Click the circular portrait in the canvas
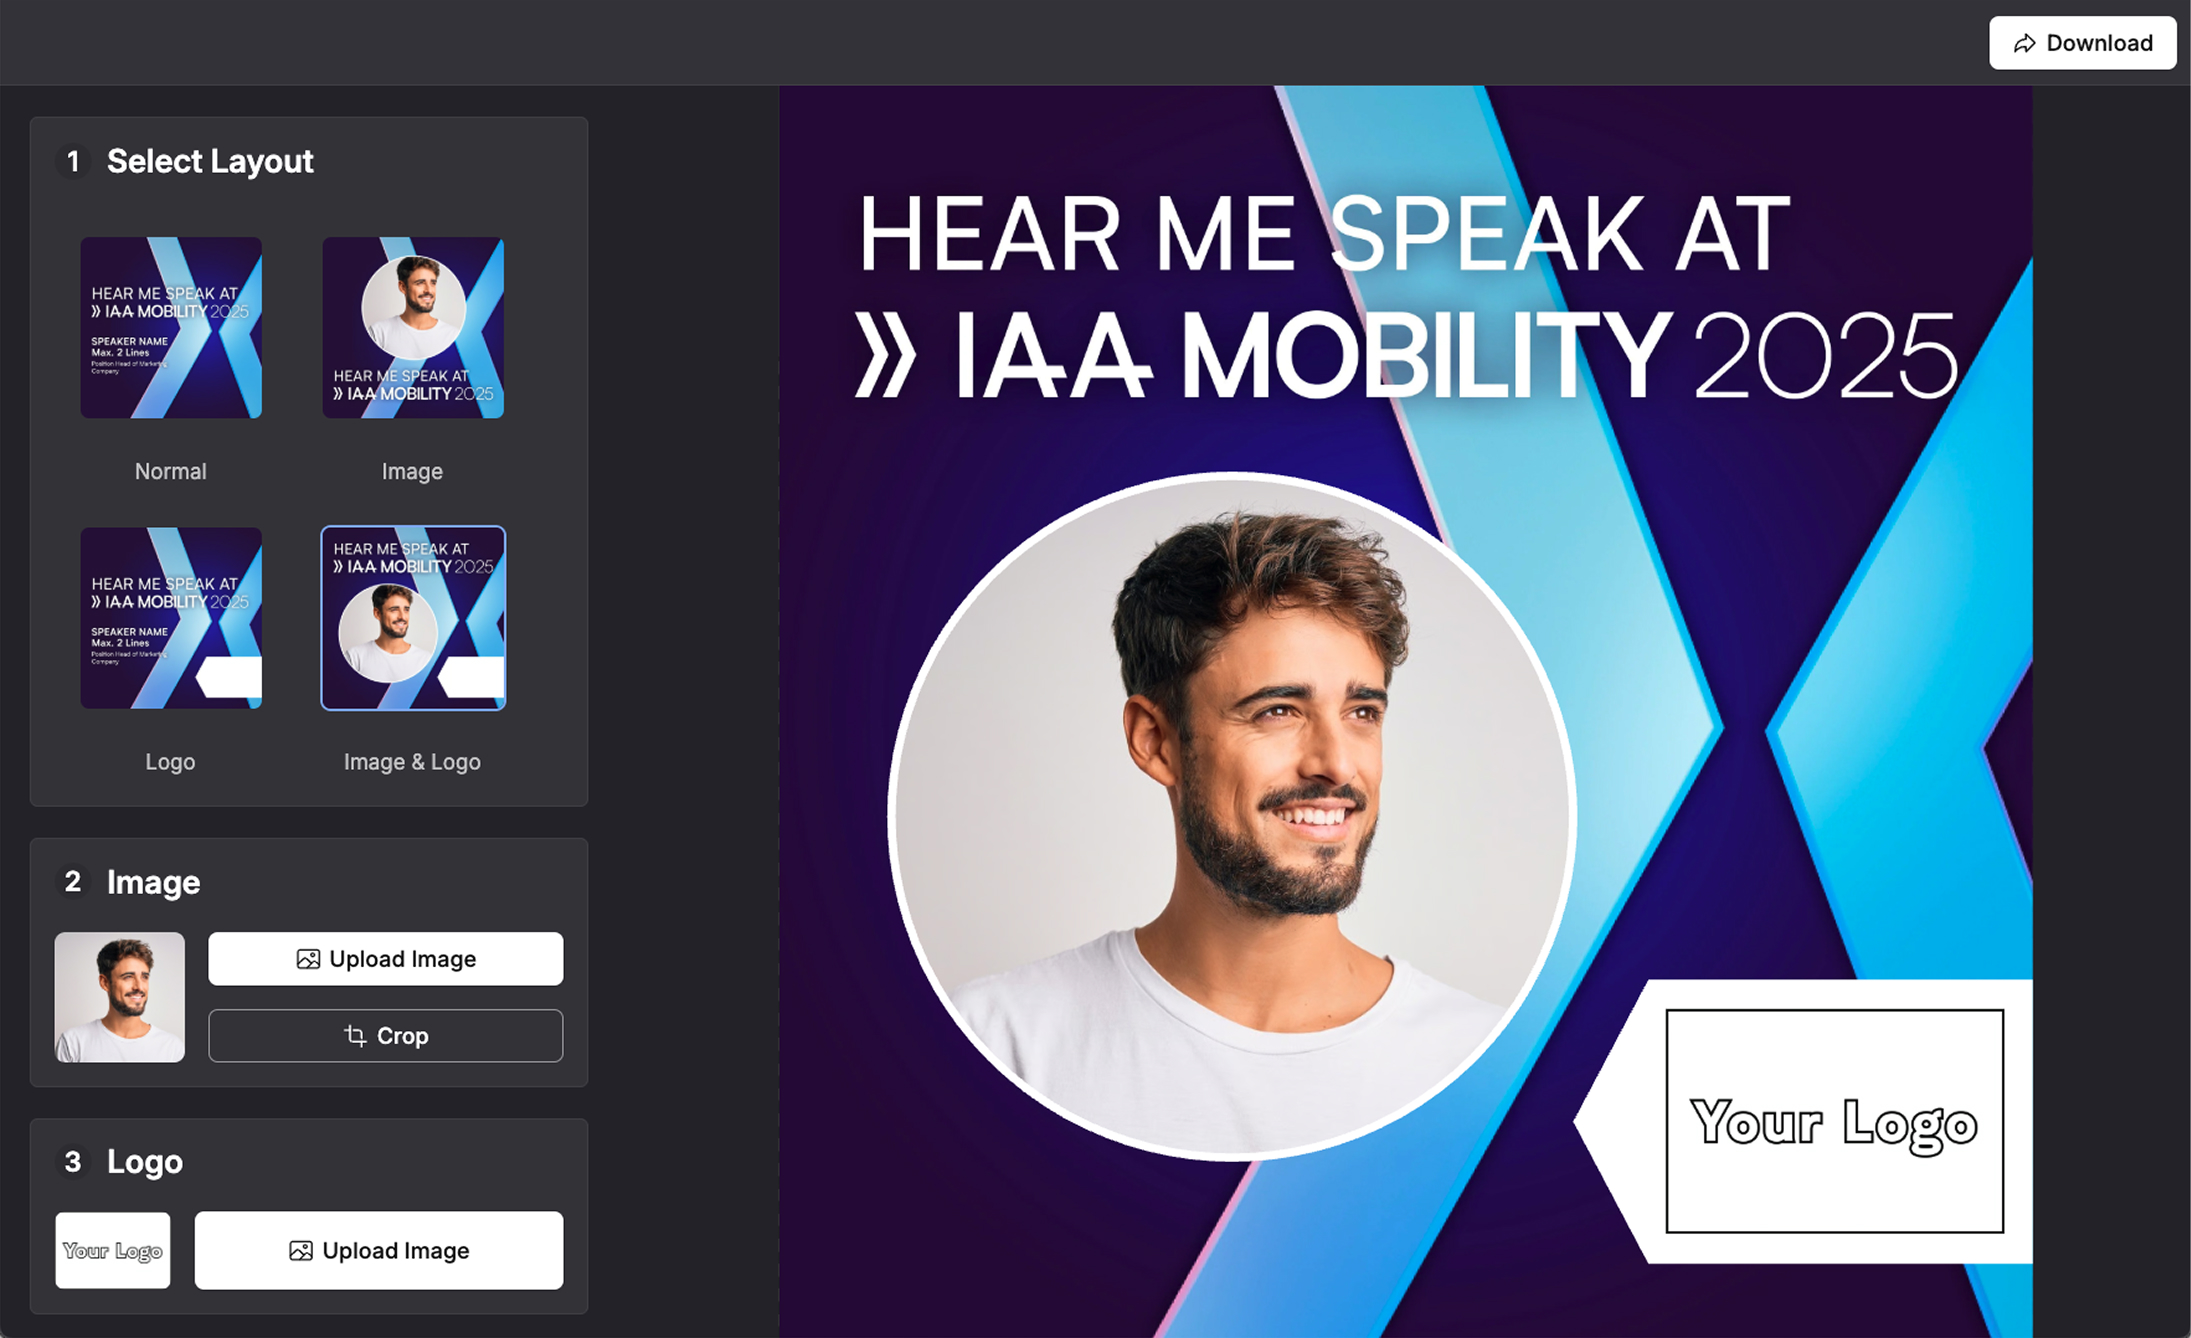Screen dimensions: 2191x1338 1232,816
